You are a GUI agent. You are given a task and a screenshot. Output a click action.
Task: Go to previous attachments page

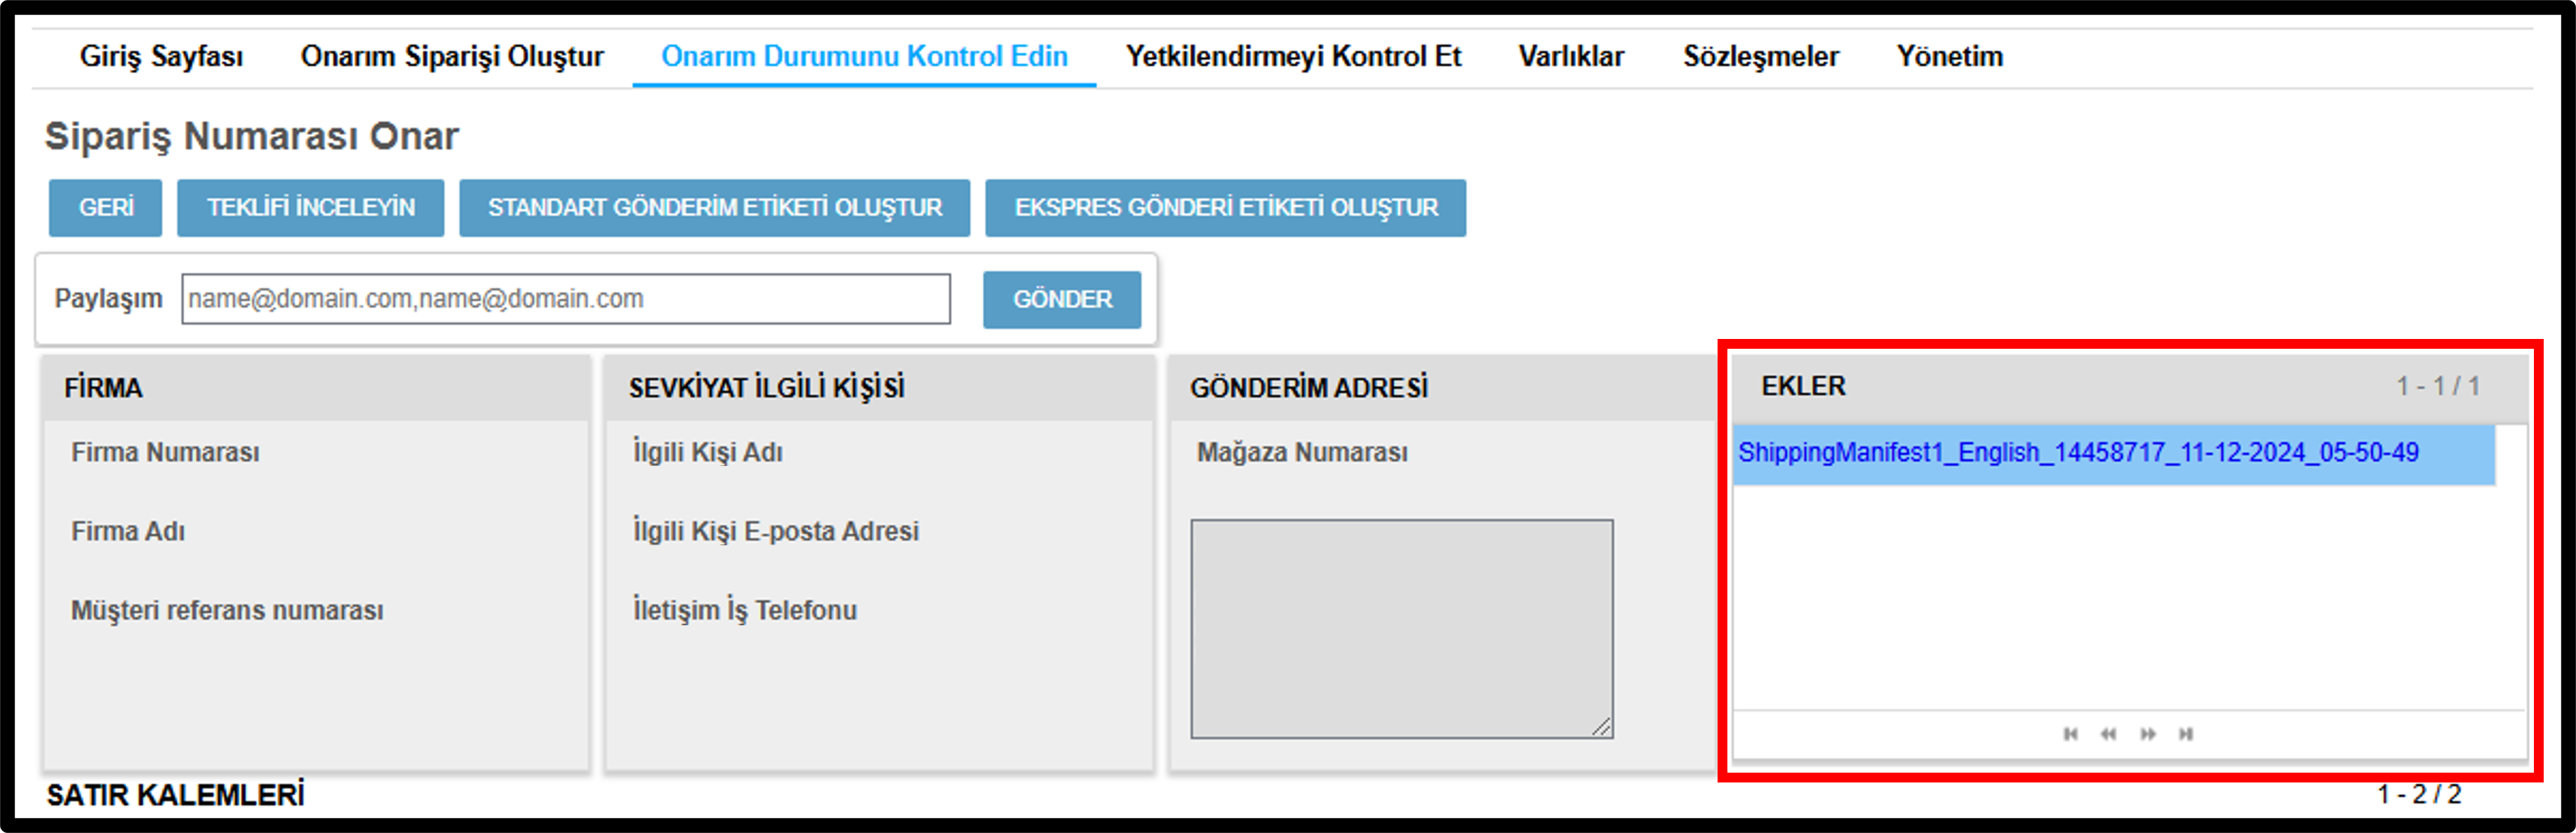2108,734
